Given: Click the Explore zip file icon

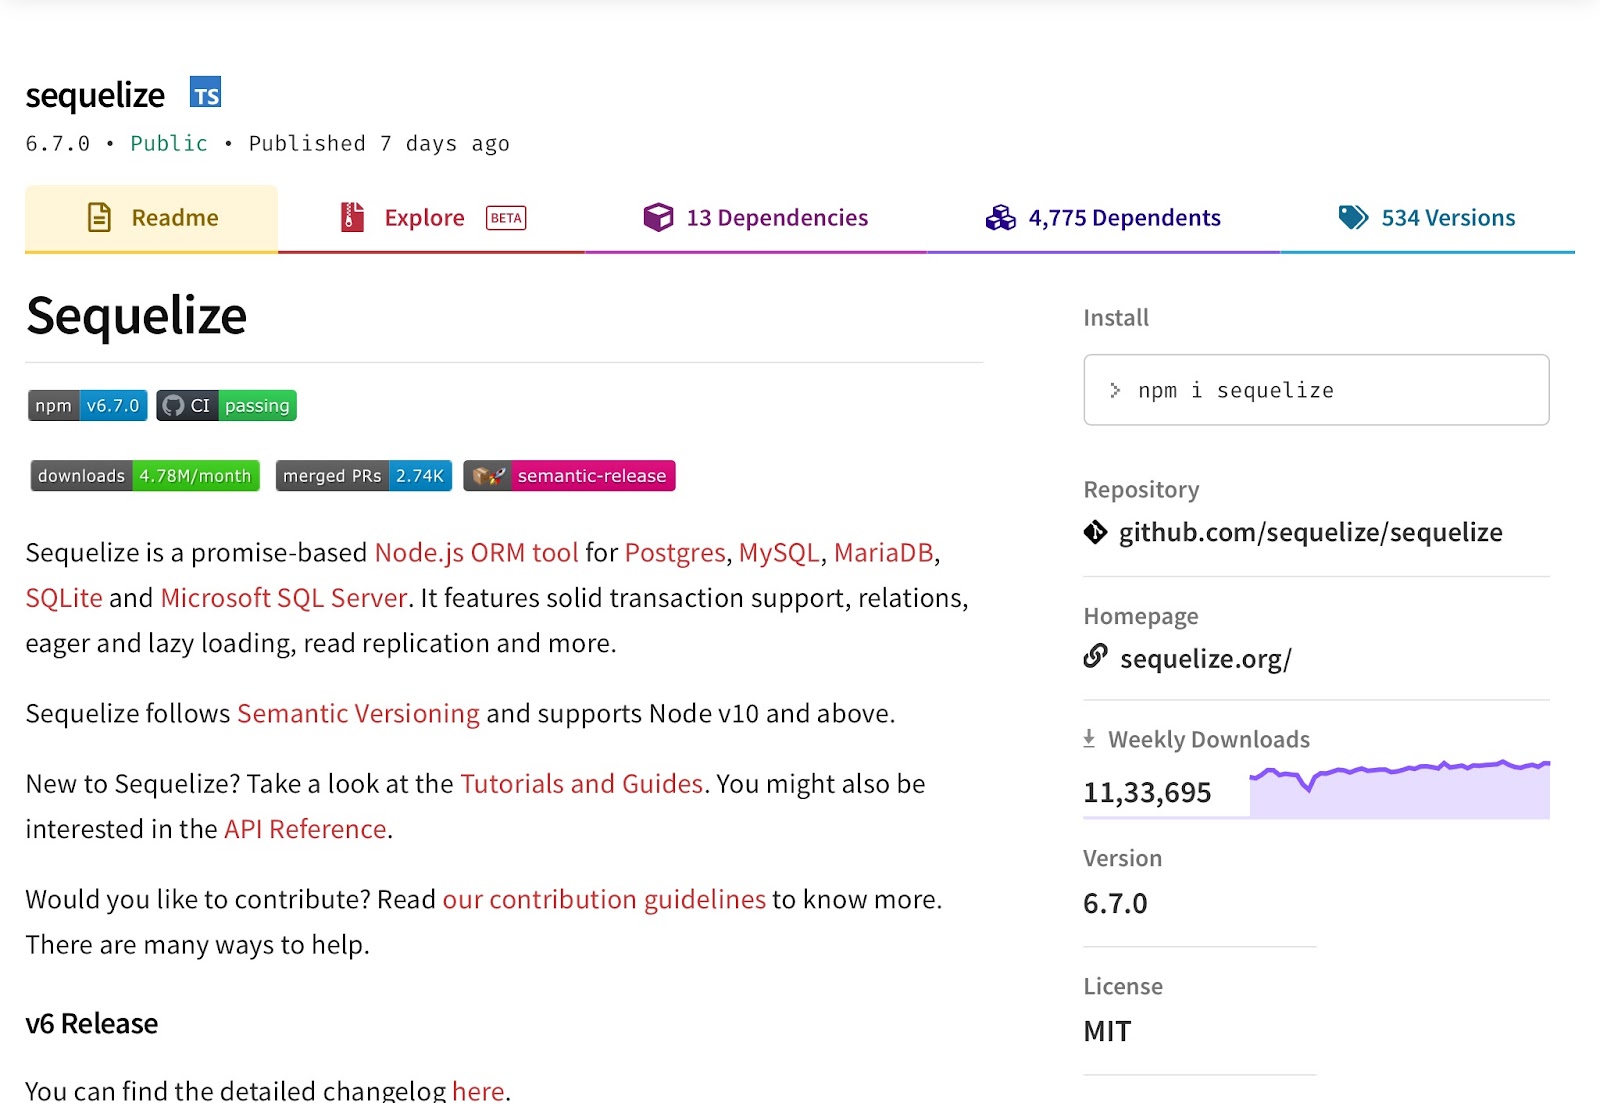Looking at the screenshot, I should click(x=352, y=217).
